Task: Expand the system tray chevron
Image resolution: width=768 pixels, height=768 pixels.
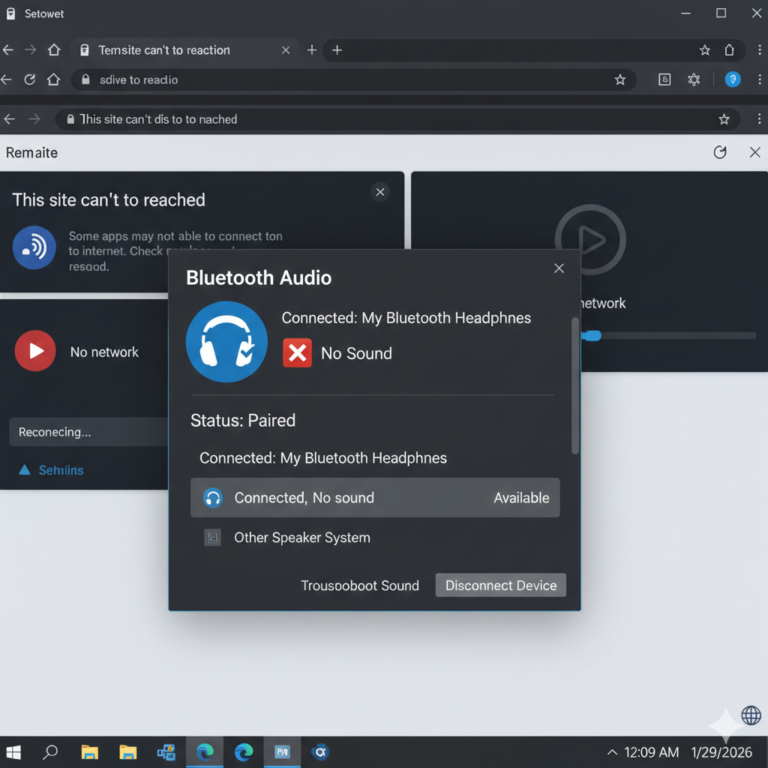Action: click(x=612, y=752)
